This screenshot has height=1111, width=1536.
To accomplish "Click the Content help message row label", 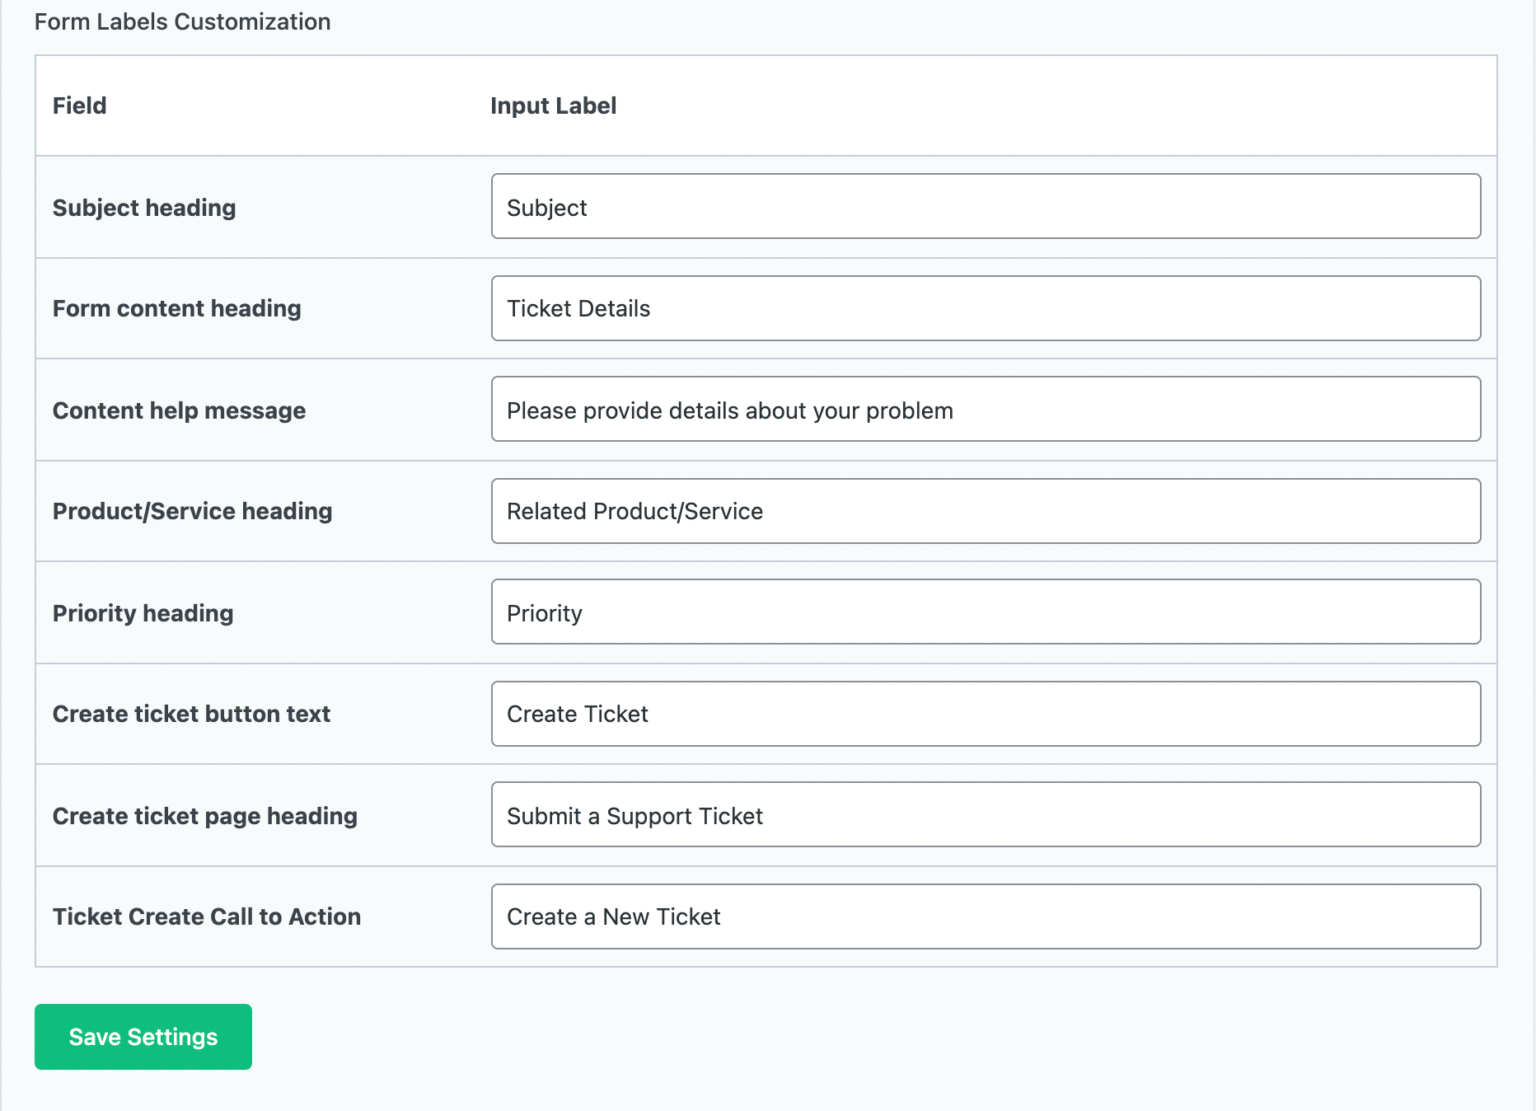I will (x=179, y=410).
